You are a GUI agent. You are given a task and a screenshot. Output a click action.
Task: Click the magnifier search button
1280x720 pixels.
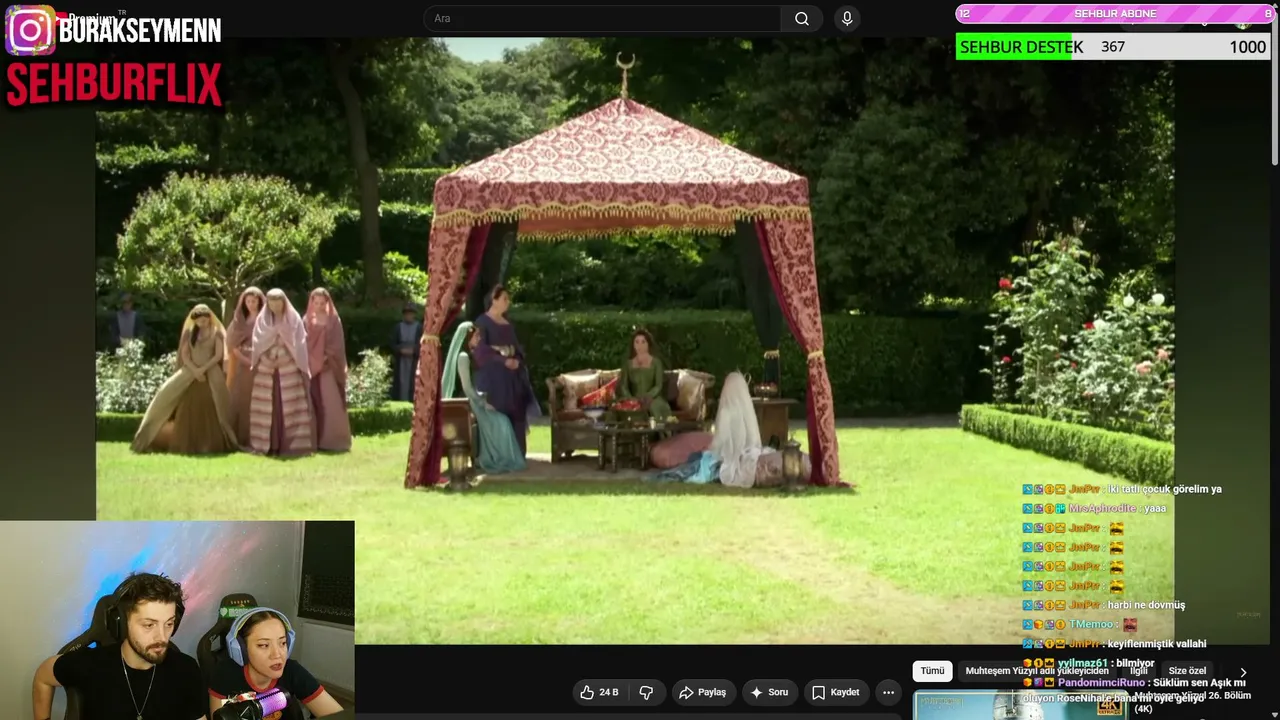(x=802, y=19)
